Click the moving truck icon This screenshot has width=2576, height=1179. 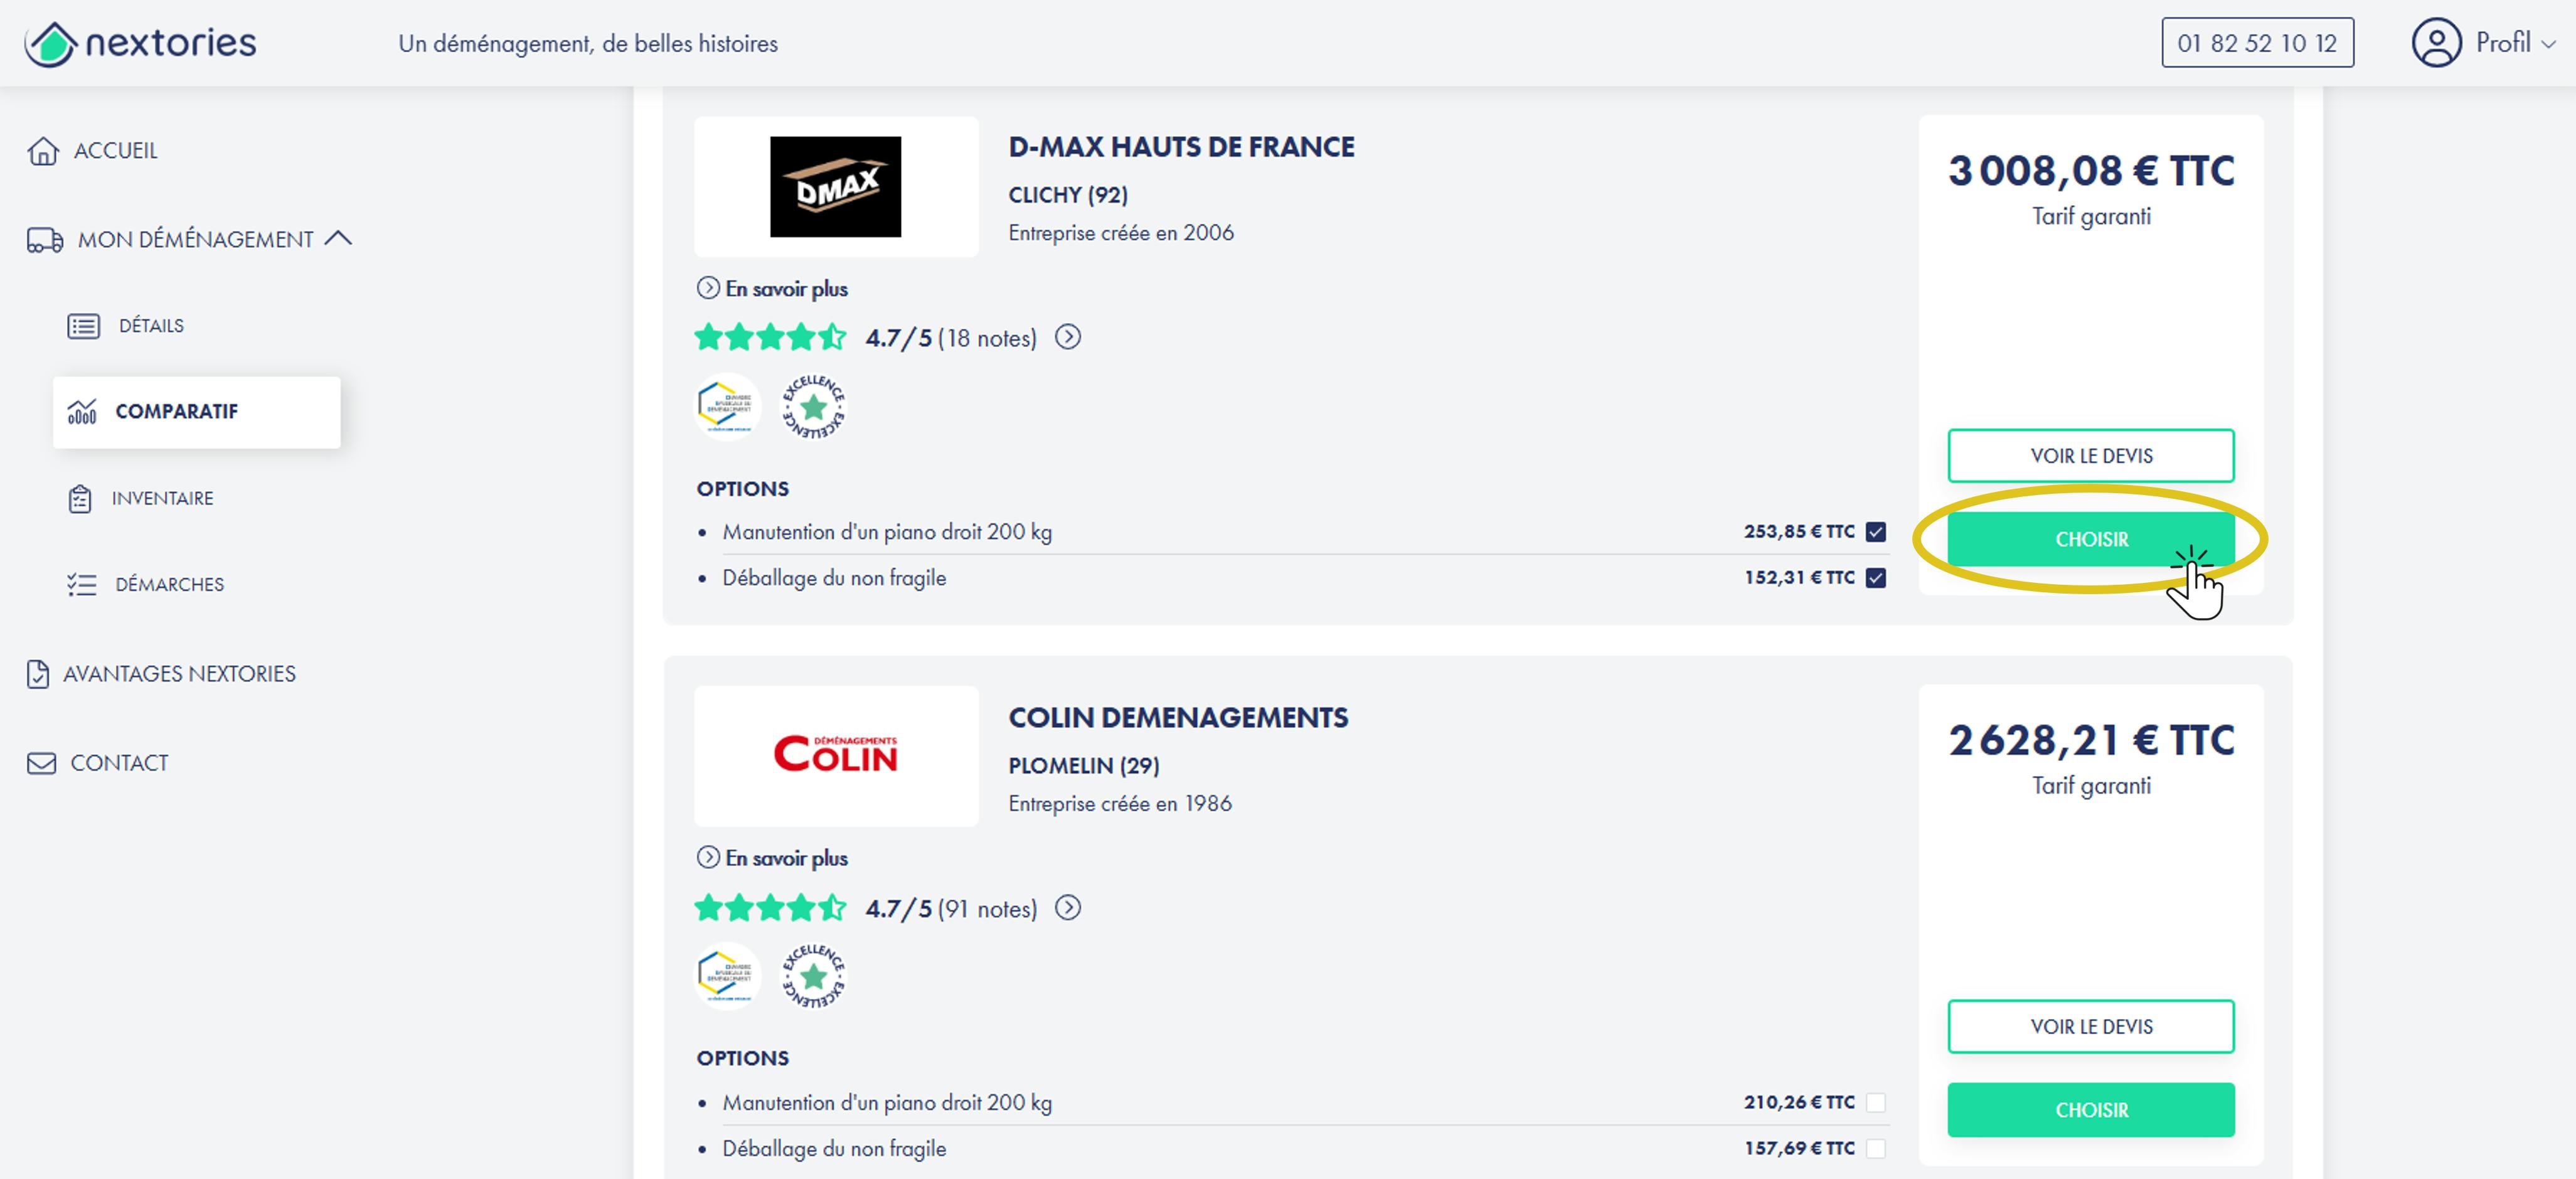pos(45,240)
